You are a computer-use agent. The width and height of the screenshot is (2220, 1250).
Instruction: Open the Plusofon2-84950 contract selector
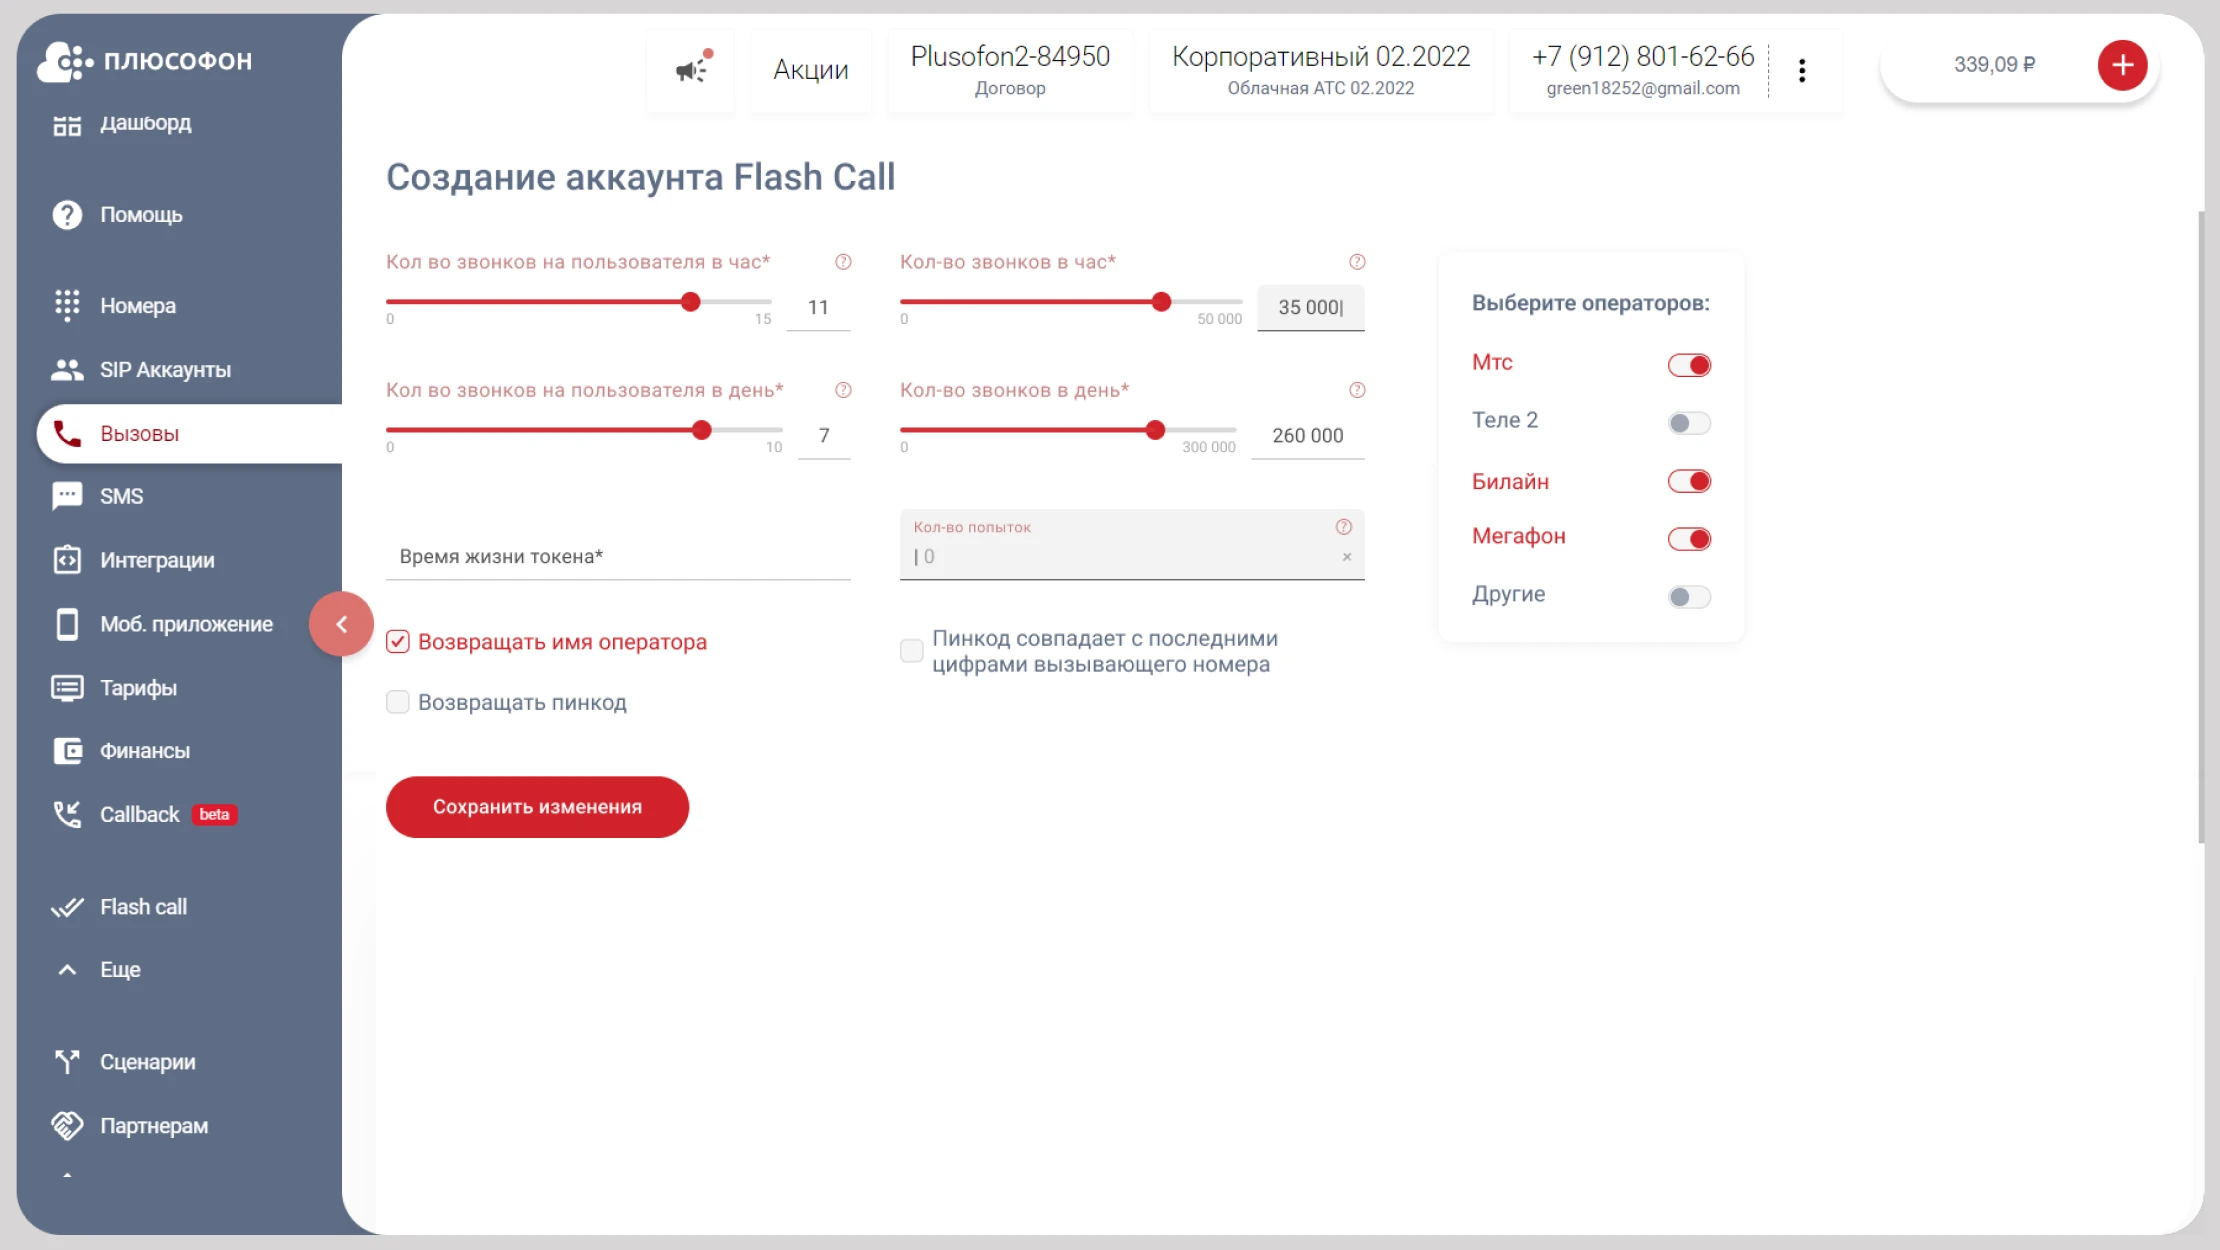(1010, 70)
